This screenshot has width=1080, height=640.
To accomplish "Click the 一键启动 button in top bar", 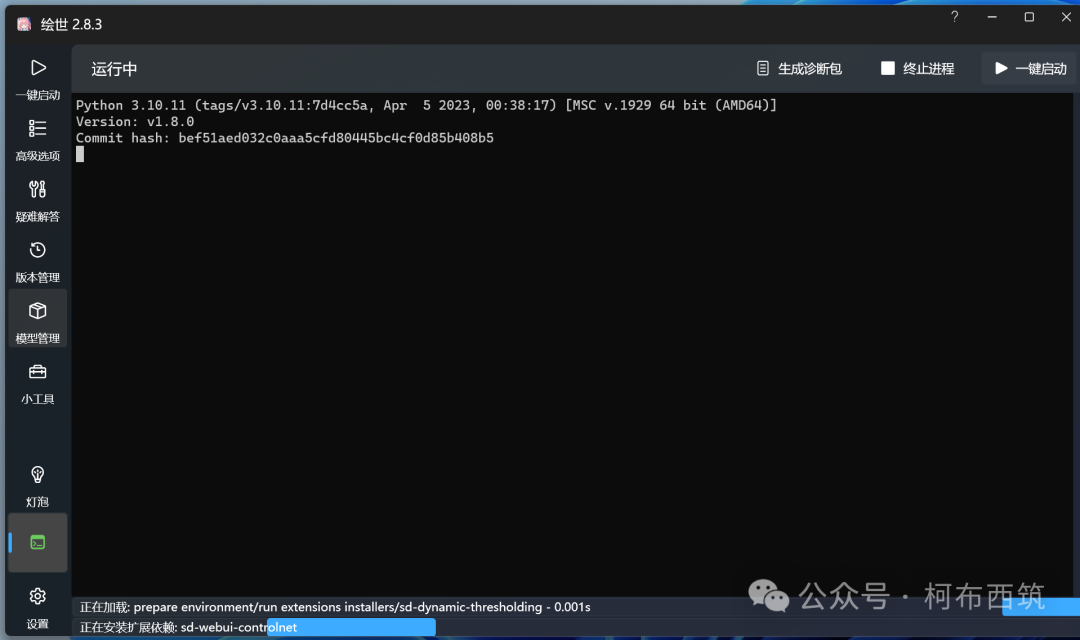I will tap(1030, 68).
